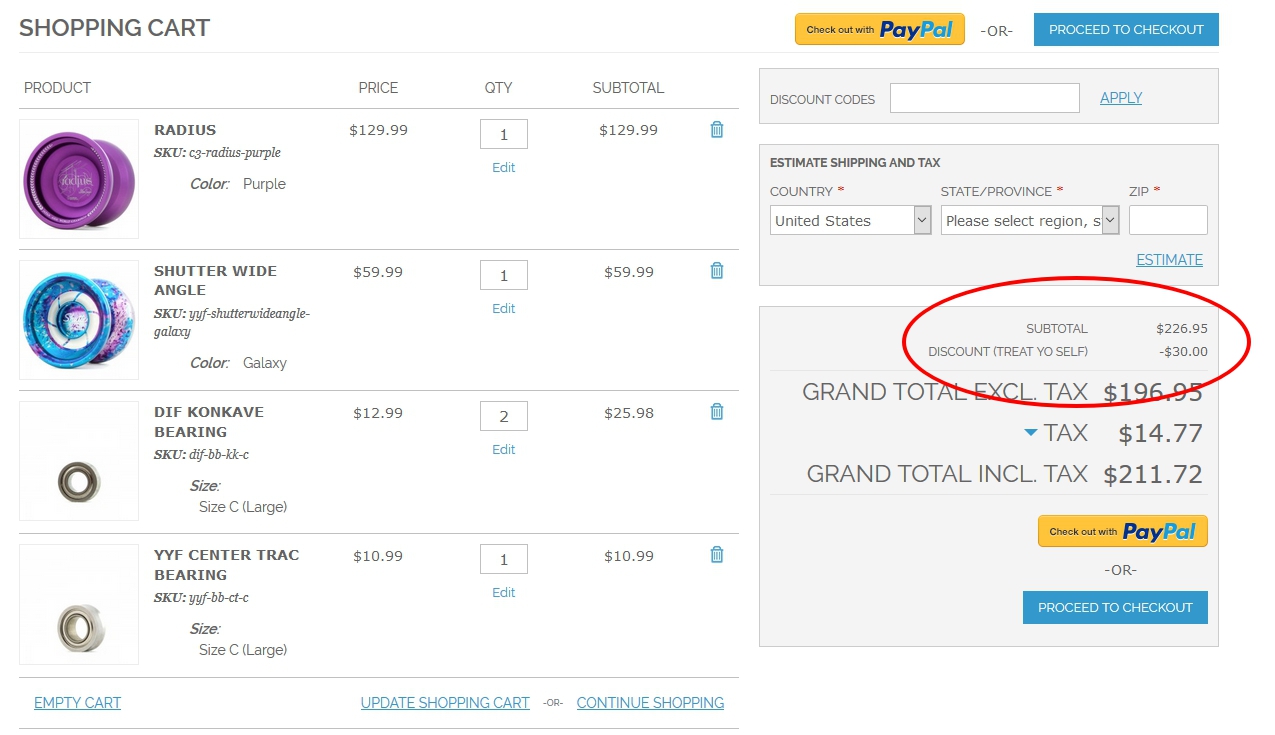The image size is (1275, 735).
Task: Open the Country dropdown showing United States
Action: [851, 221]
